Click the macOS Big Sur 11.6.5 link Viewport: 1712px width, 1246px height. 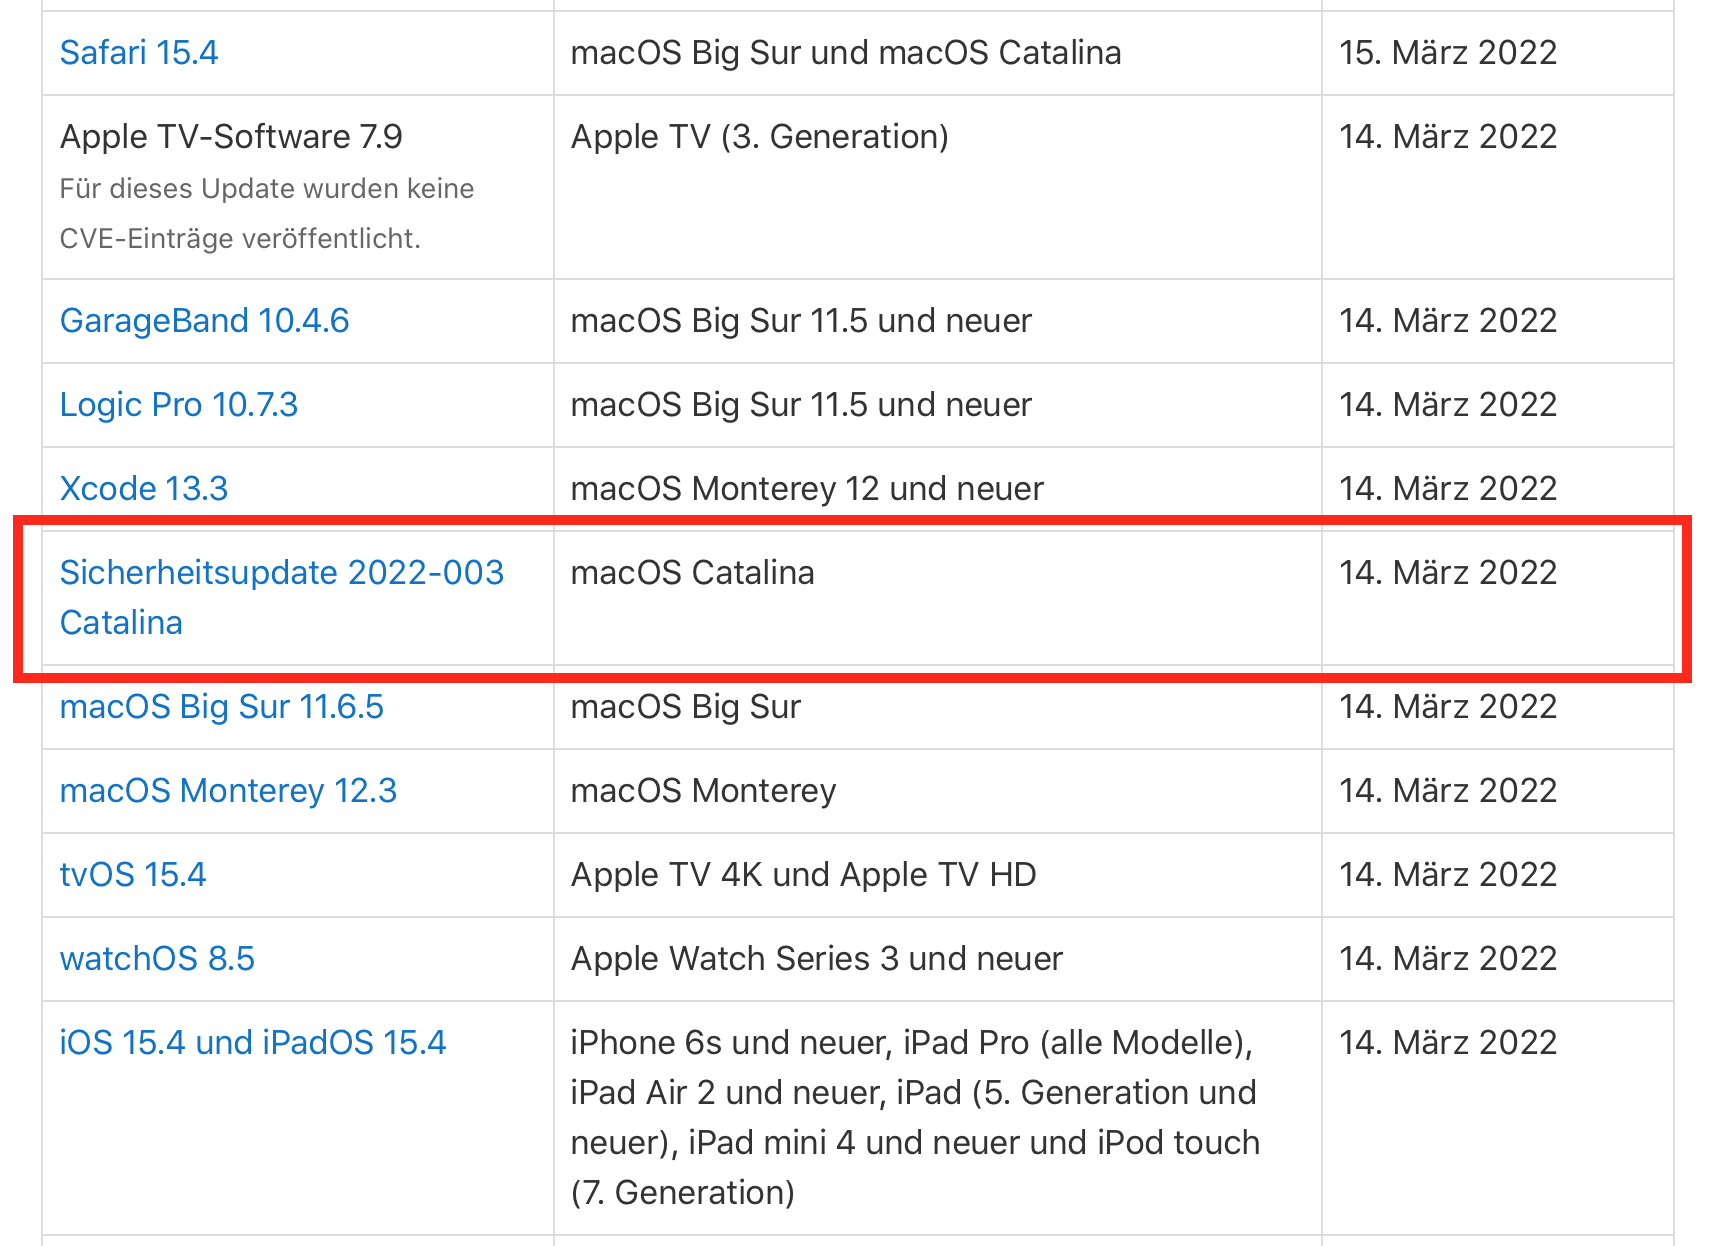tap(221, 707)
